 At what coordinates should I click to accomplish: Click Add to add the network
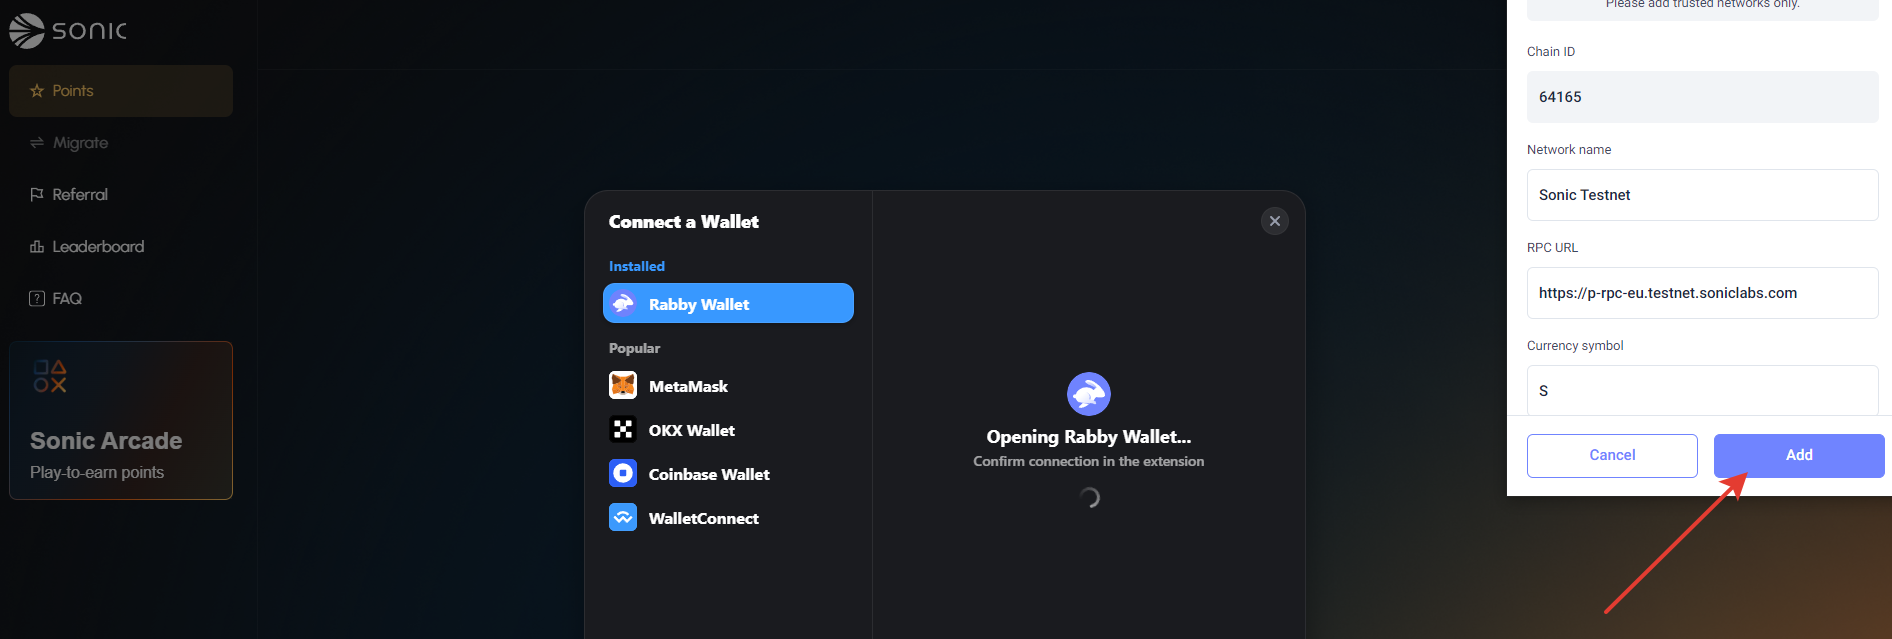pos(1799,456)
